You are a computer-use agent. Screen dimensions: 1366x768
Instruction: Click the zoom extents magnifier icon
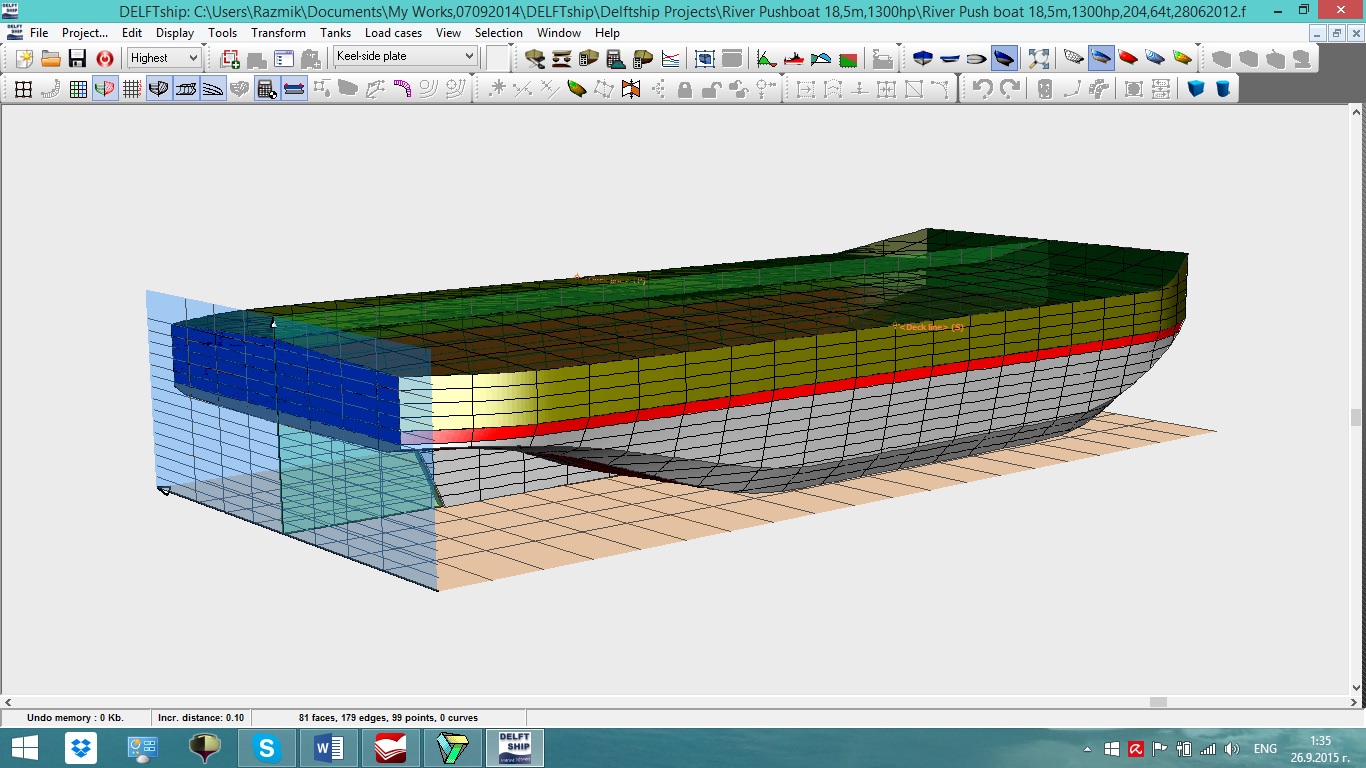click(x=1039, y=58)
